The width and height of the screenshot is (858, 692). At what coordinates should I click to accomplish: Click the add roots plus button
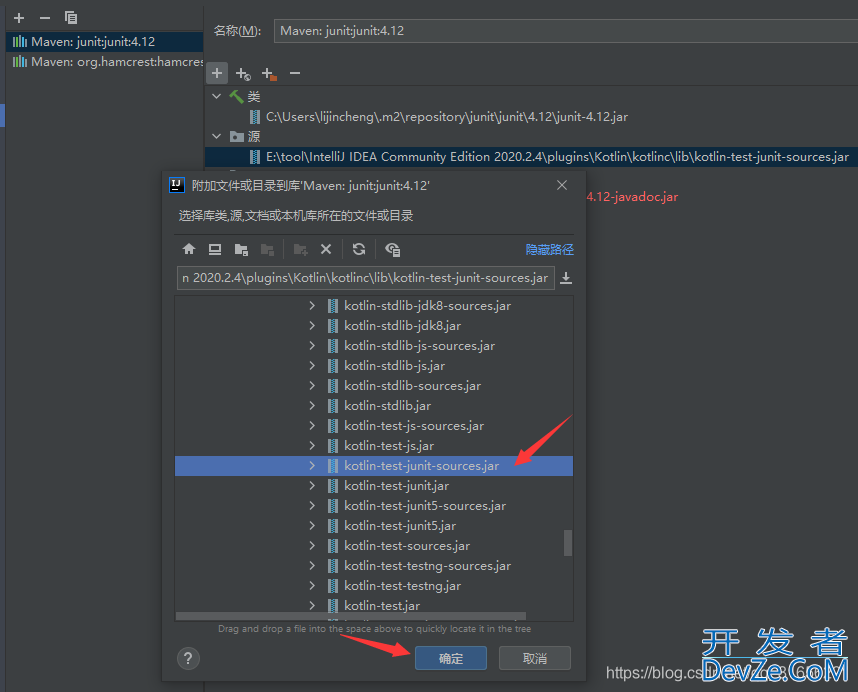pyautogui.click(x=217, y=73)
